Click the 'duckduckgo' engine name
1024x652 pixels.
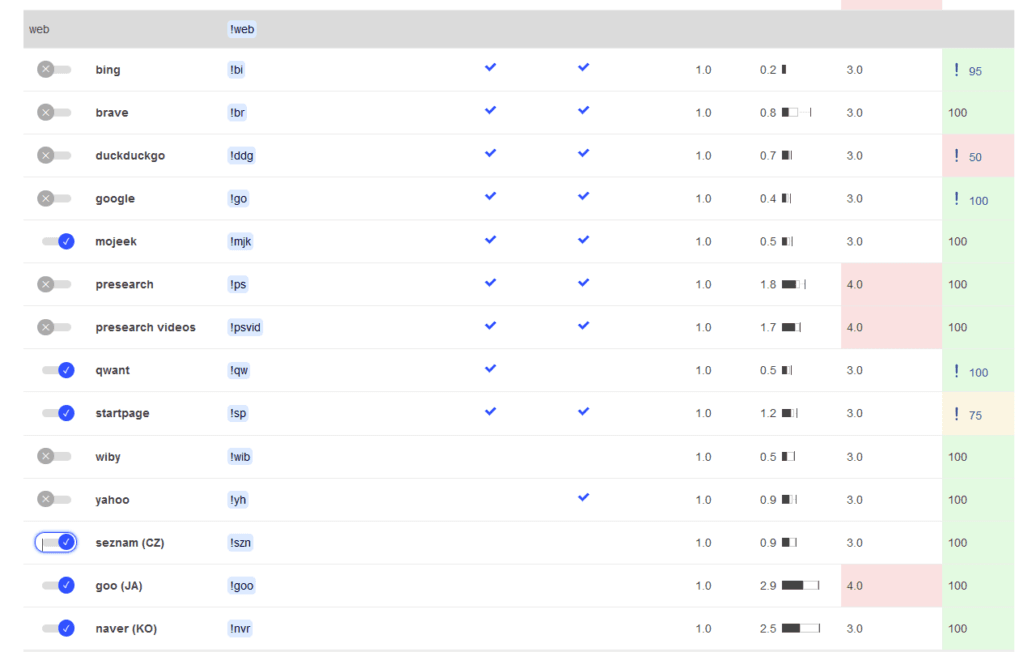tap(130, 155)
